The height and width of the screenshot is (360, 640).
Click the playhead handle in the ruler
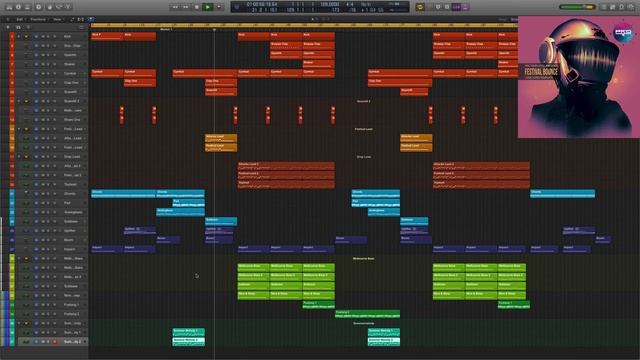coord(214,29)
